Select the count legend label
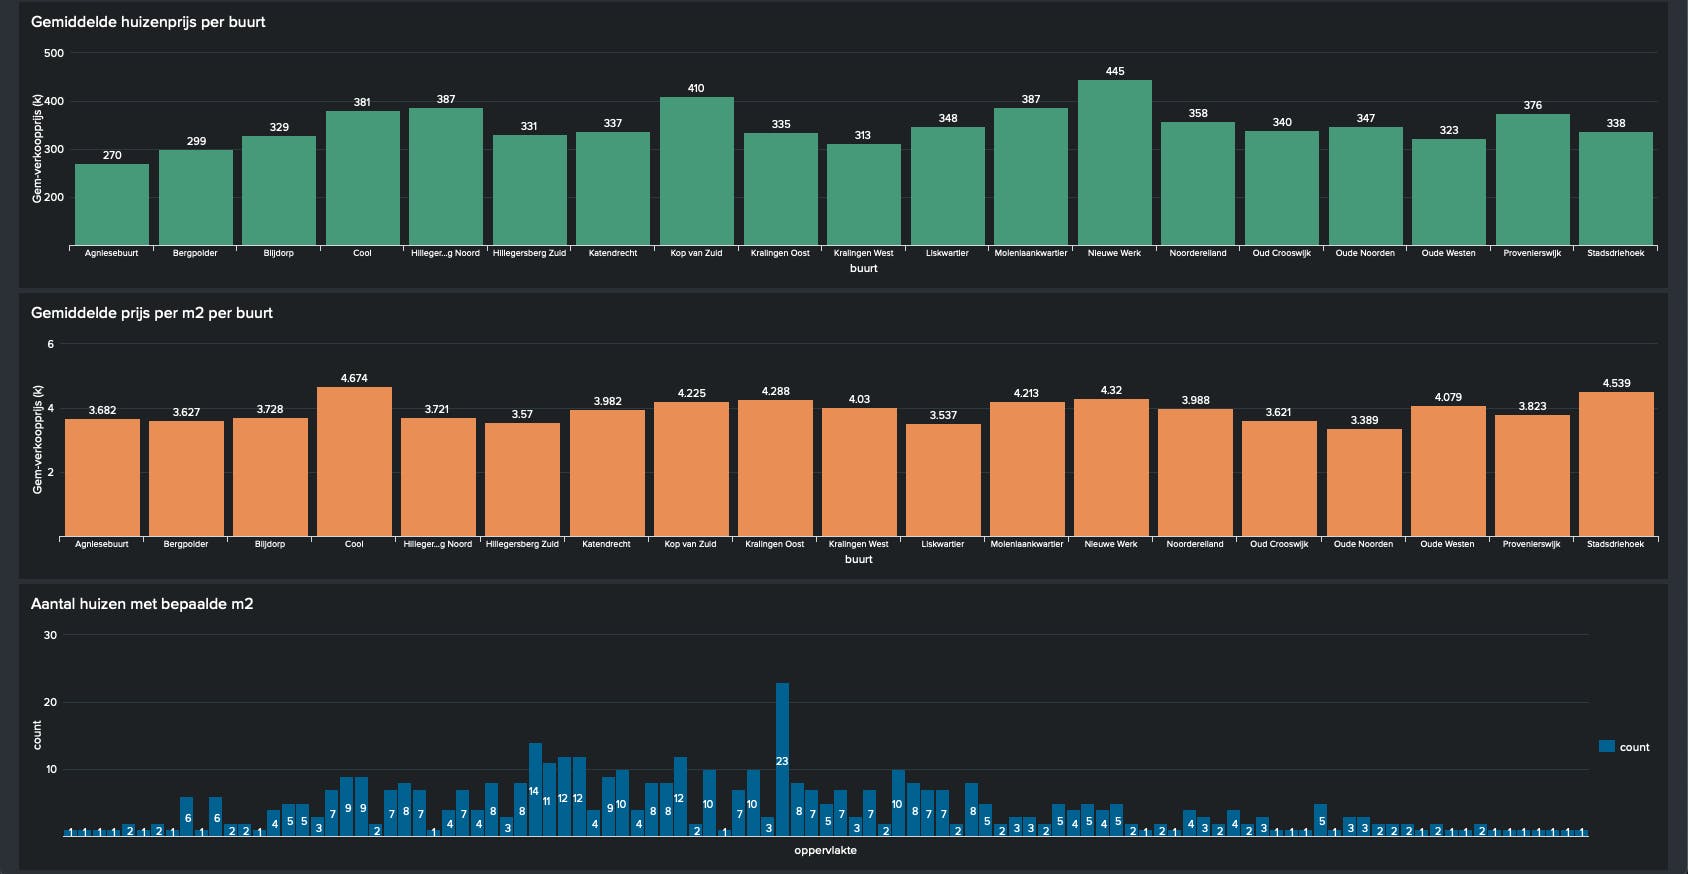This screenshot has height=874, width=1688. 1634,747
